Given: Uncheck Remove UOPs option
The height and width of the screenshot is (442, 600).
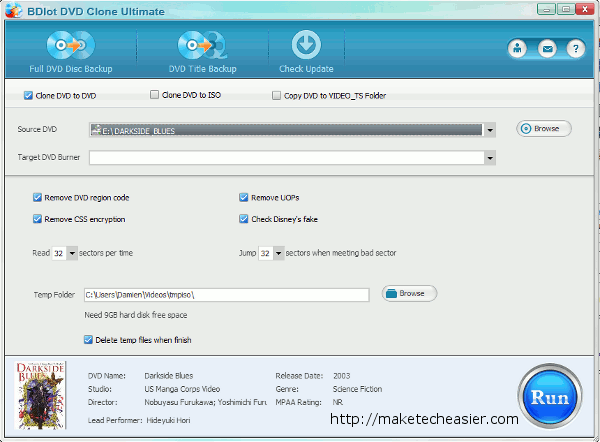Looking at the screenshot, I should (x=244, y=197).
